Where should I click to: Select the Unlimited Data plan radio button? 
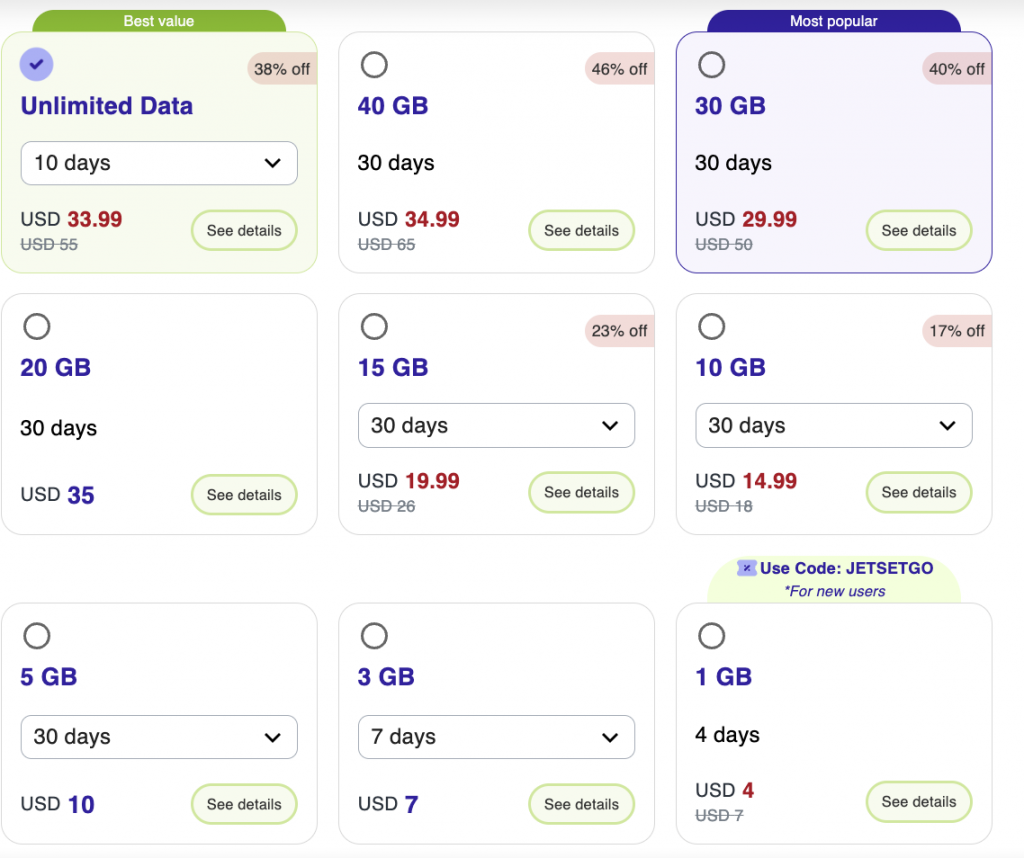[37, 65]
